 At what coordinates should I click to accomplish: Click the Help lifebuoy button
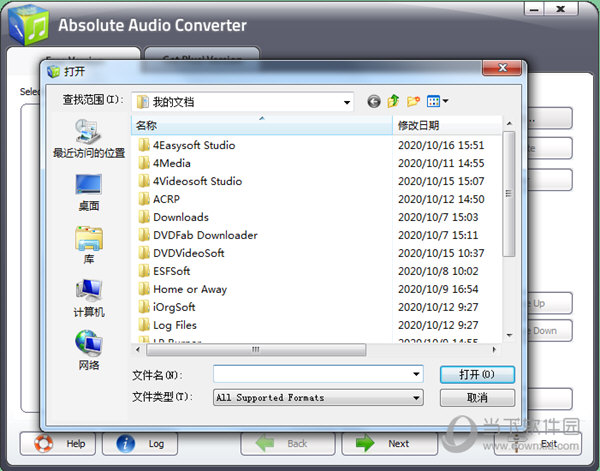click(x=57, y=443)
